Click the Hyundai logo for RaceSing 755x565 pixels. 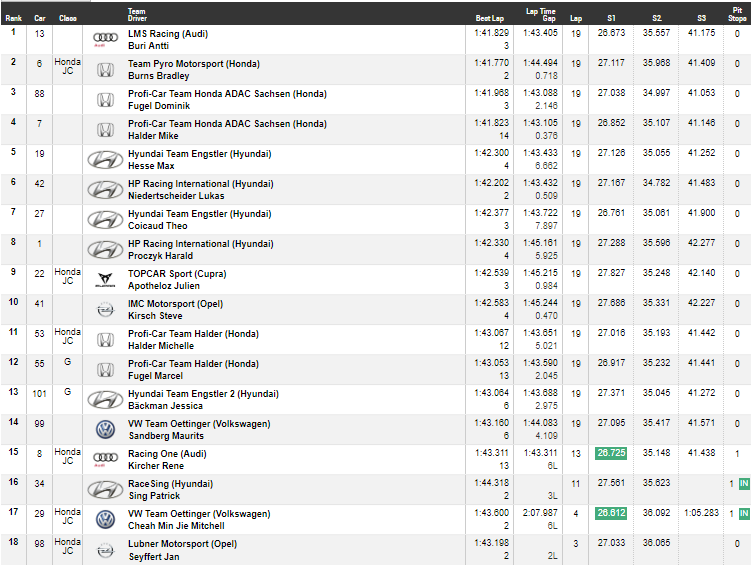pyautogui.click(x=105, y=490)
